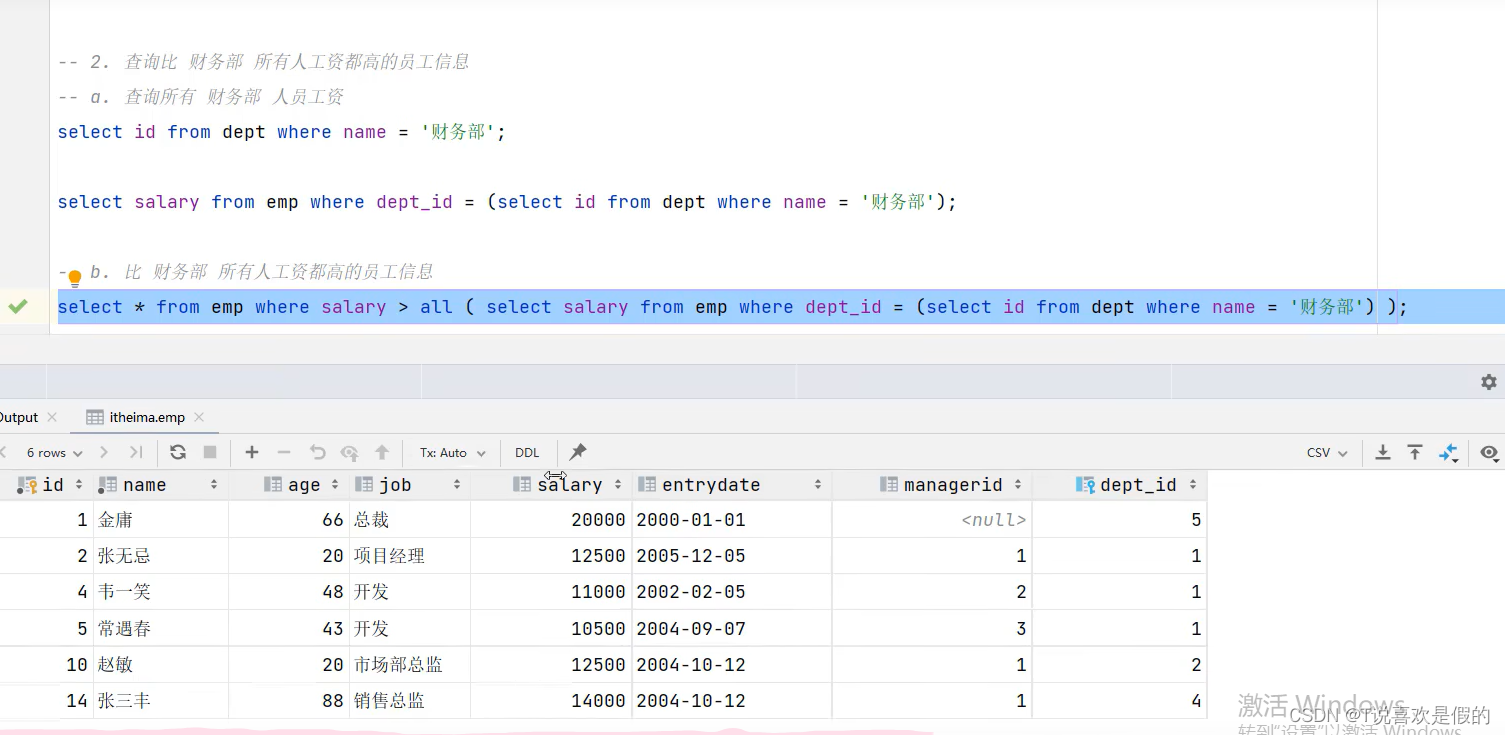Click the entrydate cell 2005-12-05
This screenshot has width=1505, height=735.
(732, 556)
